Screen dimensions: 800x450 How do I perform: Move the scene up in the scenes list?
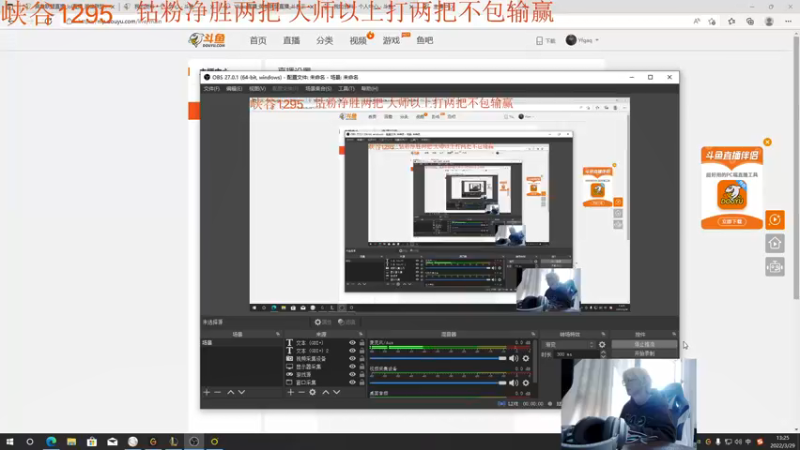tap(231, 392)
